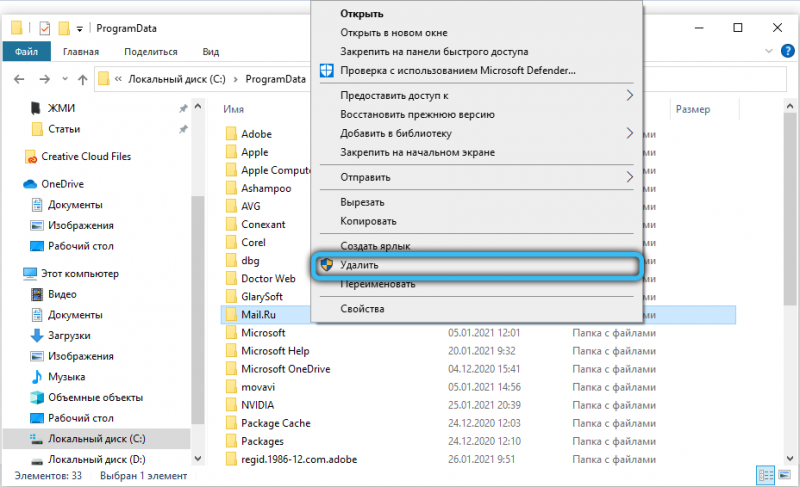Select the regid.1986-12.com.adobe folder
The height and width of the screenshot is (487, 800).
tap(298, 459)
